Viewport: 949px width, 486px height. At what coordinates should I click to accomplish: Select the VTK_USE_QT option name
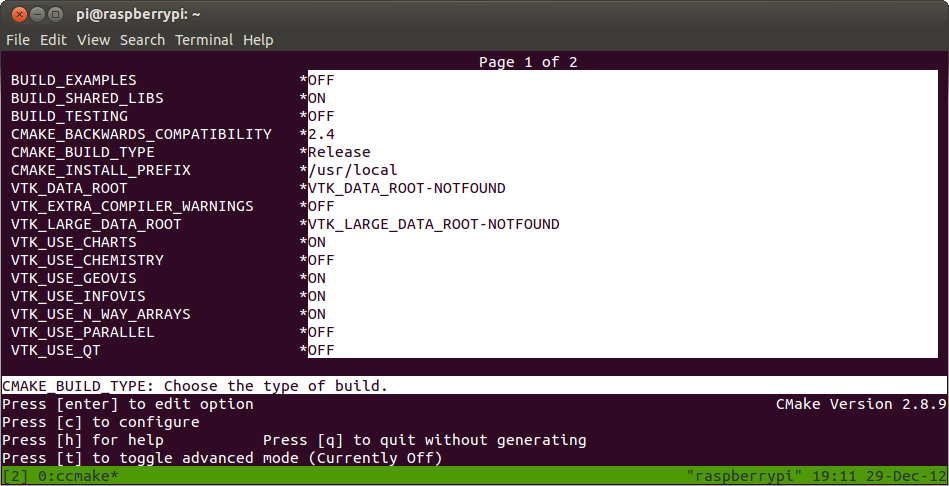(56, 350)
